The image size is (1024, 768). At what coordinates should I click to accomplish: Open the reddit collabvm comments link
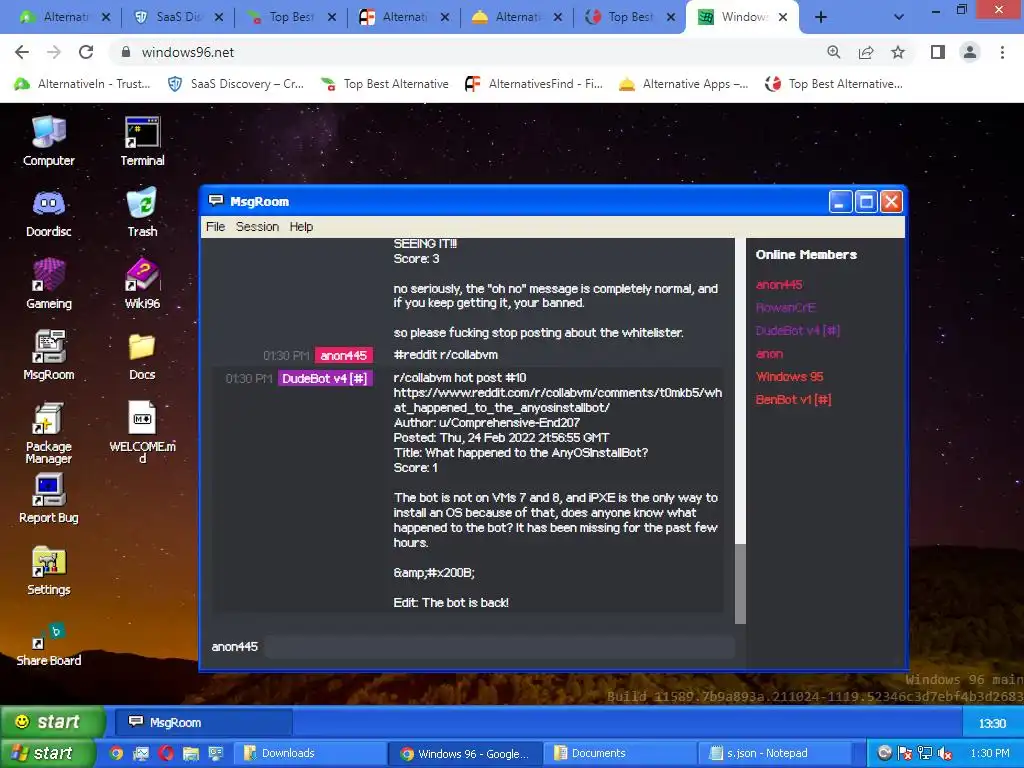click(557, 400)
